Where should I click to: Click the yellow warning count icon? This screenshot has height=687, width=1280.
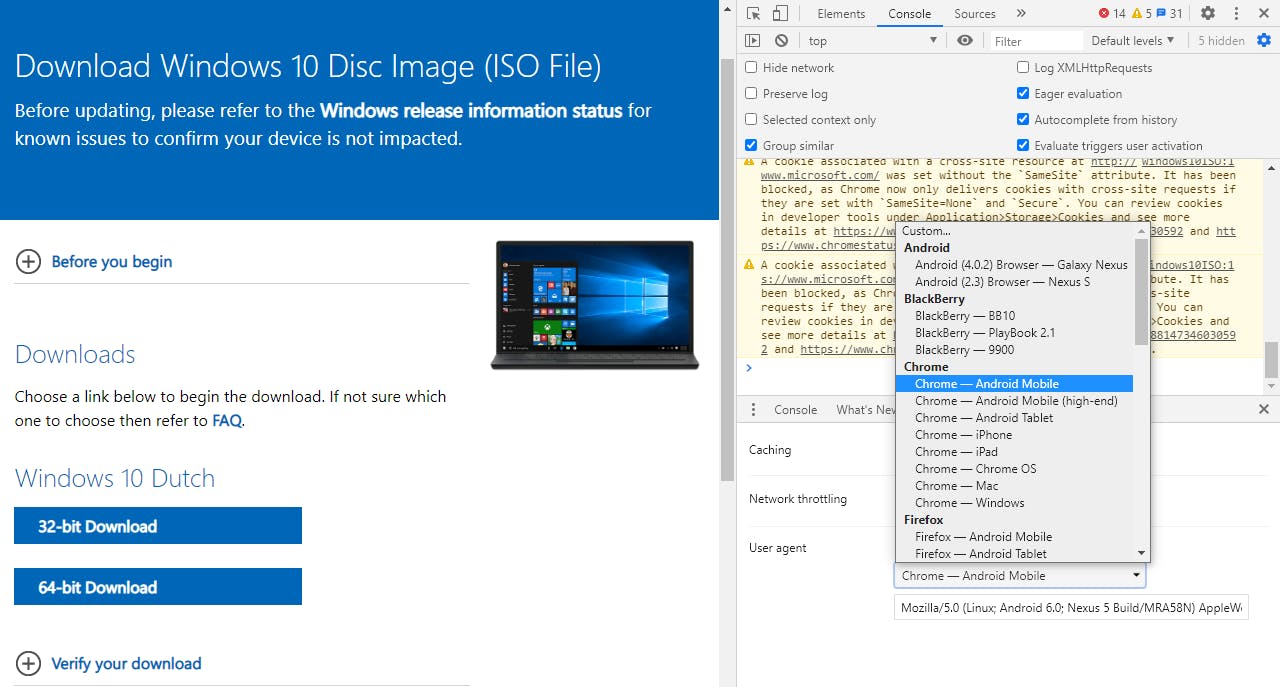pyautogui.click(x=1137, y=13)
